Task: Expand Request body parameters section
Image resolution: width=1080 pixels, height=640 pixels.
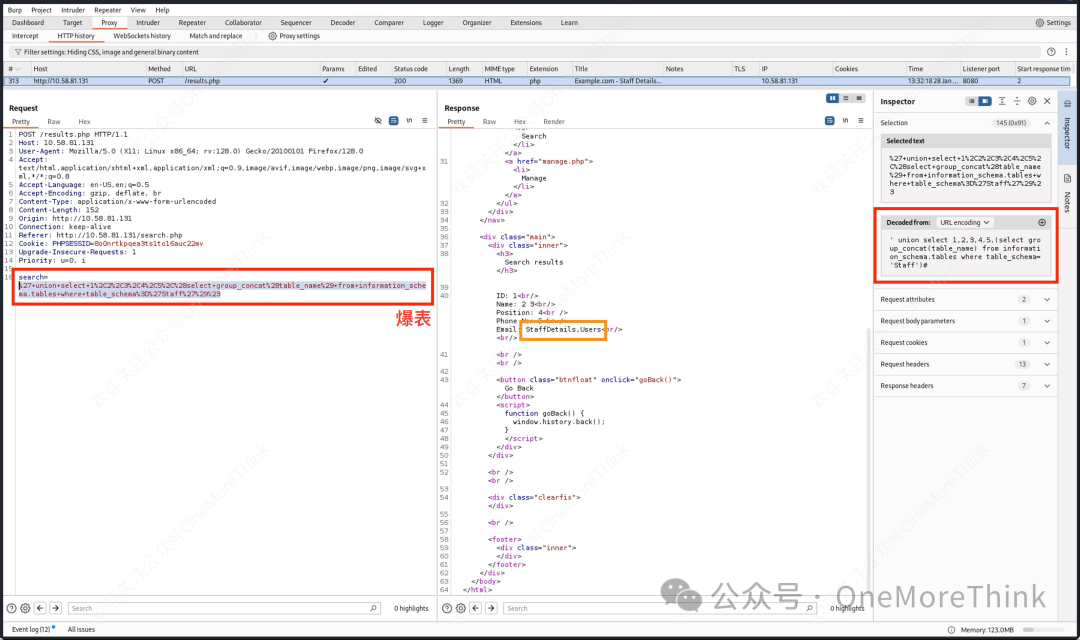Action: [966, 321]
